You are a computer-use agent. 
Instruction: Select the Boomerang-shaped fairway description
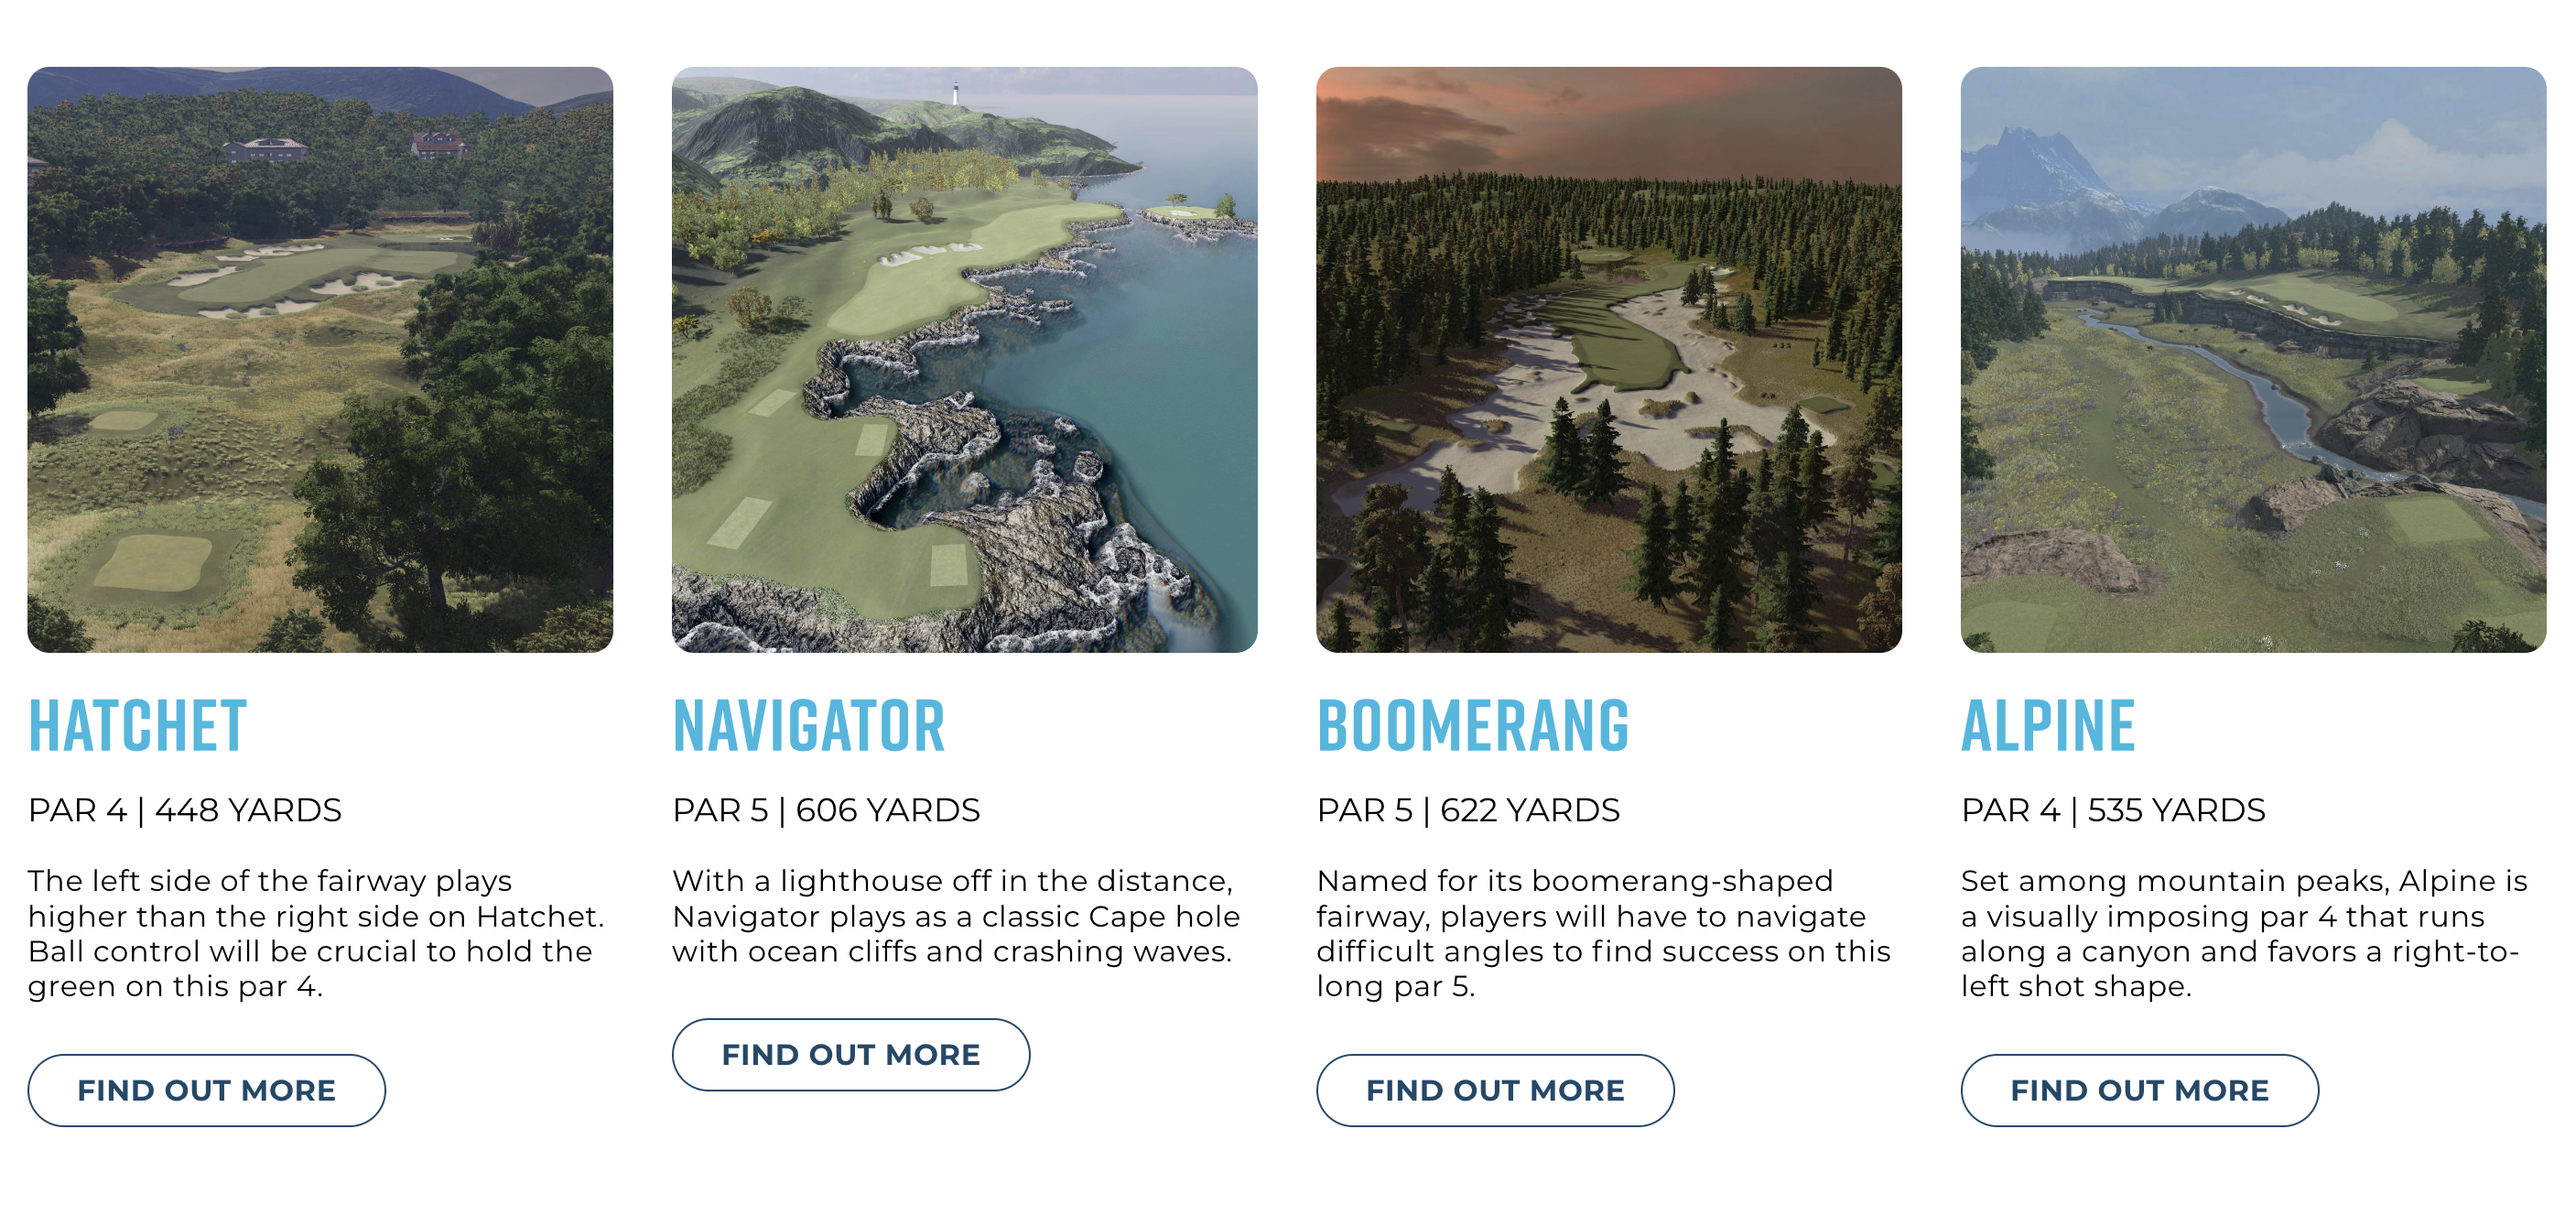[x=1603, y=933]
